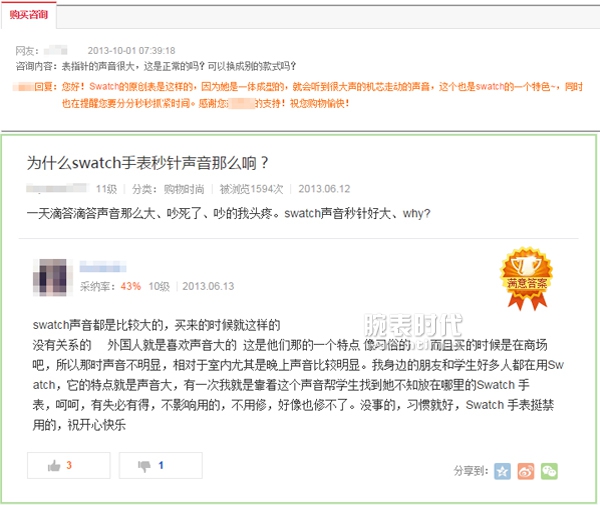Open the 购买咨询 tab

pyautogui.click(x=29, y=15)
